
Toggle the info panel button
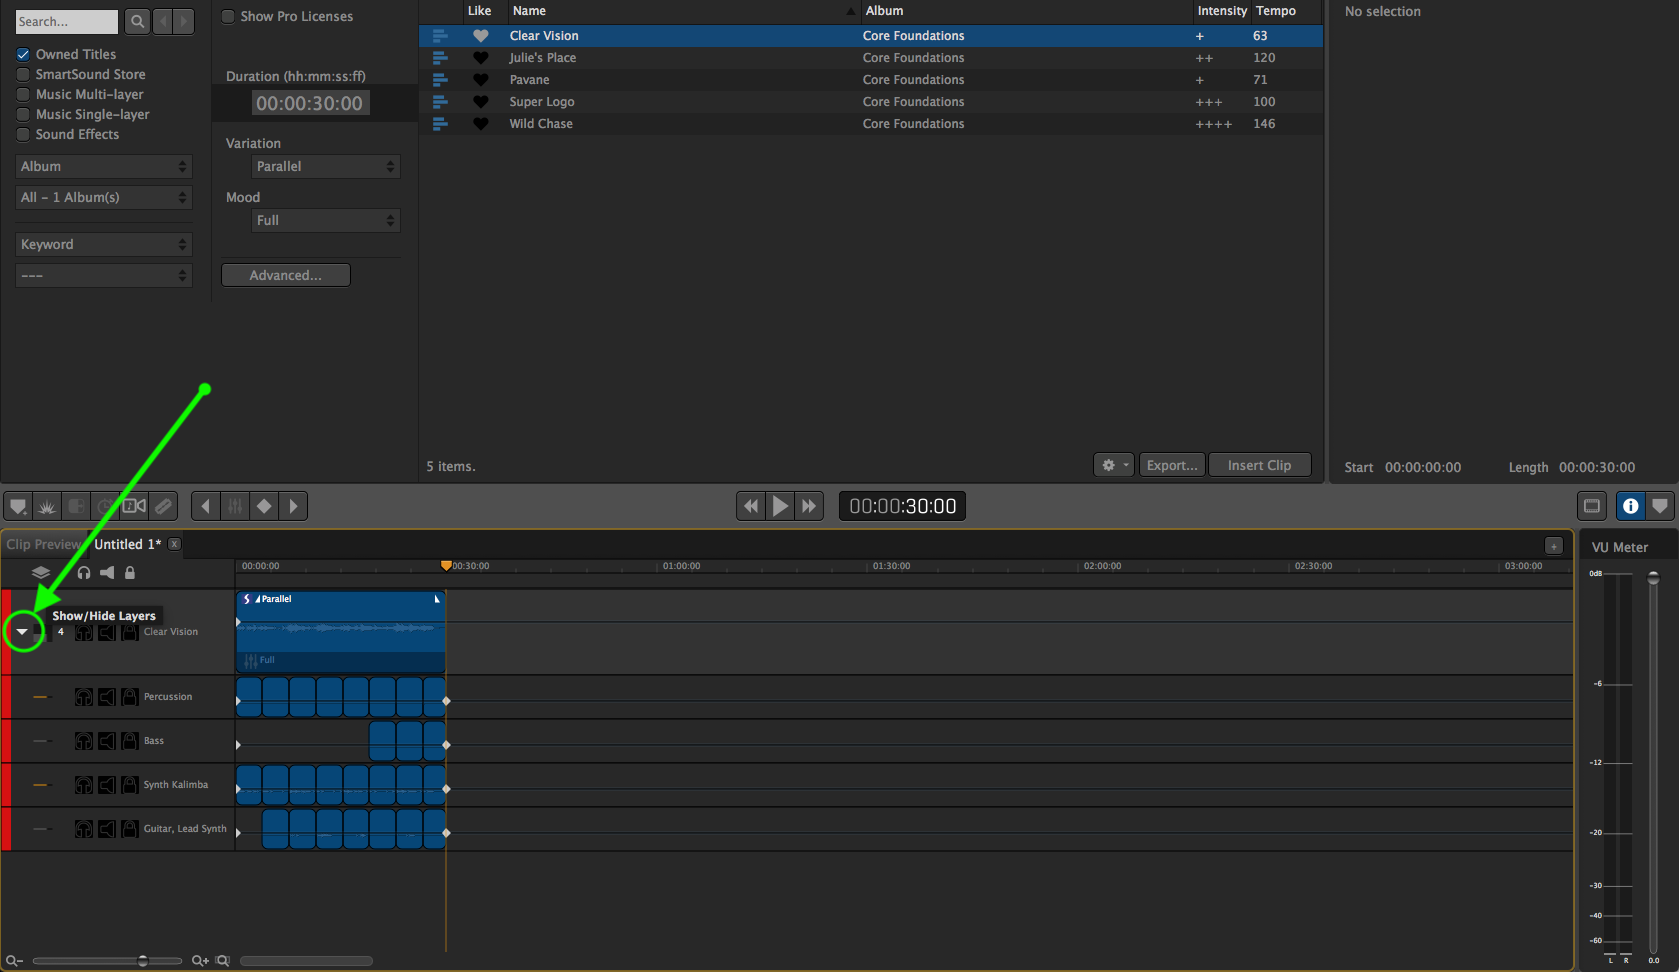[1631, 506]
